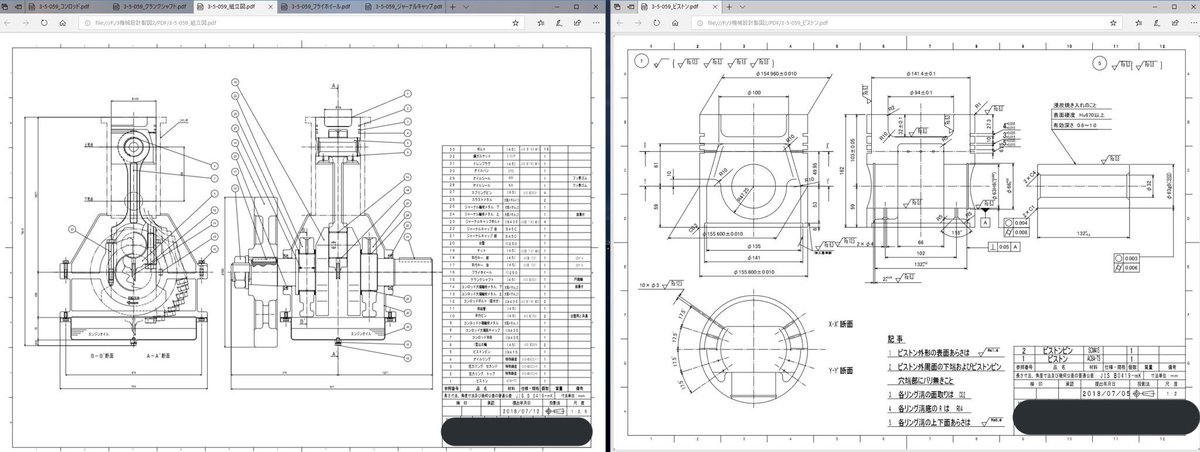The width and height of the screenshot is (1200, 452).
Task: Open the home page in right window
Action: tap(675, 22)
